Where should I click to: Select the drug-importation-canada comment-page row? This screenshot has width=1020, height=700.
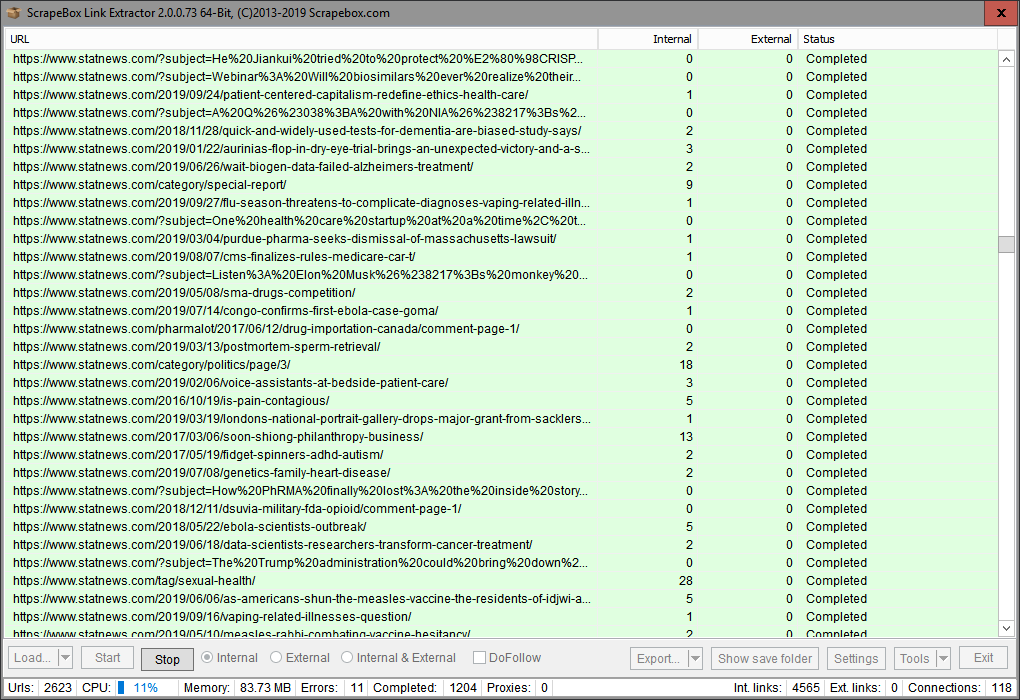coord(501,329)
